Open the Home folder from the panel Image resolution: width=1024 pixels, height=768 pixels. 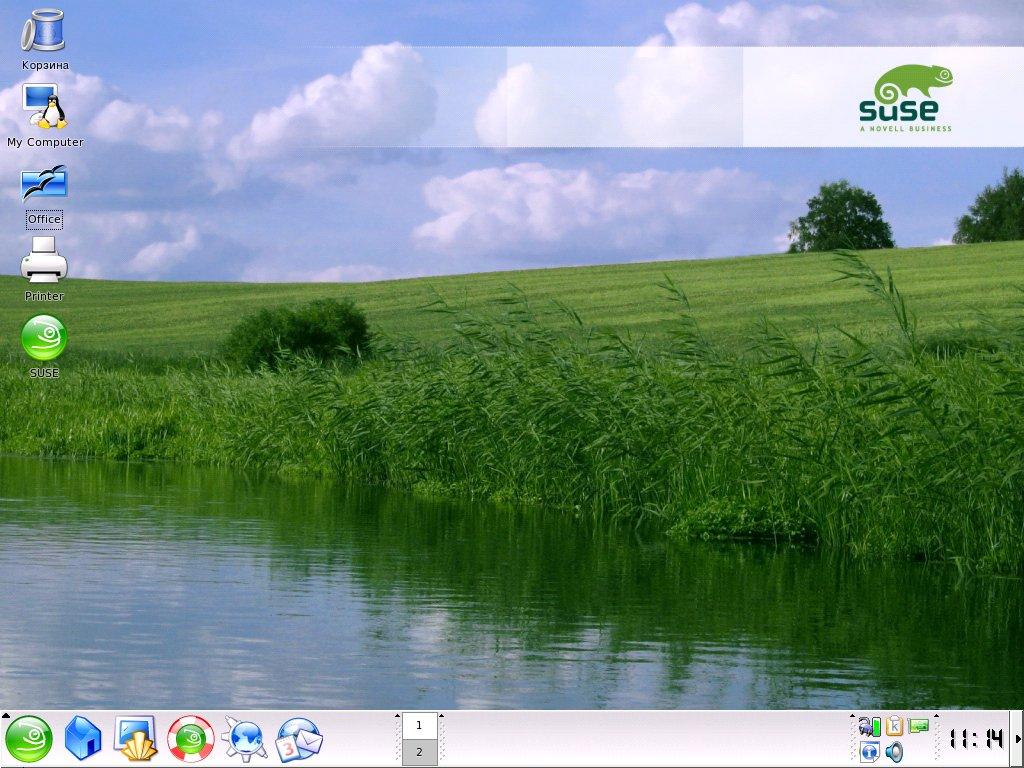83,739
